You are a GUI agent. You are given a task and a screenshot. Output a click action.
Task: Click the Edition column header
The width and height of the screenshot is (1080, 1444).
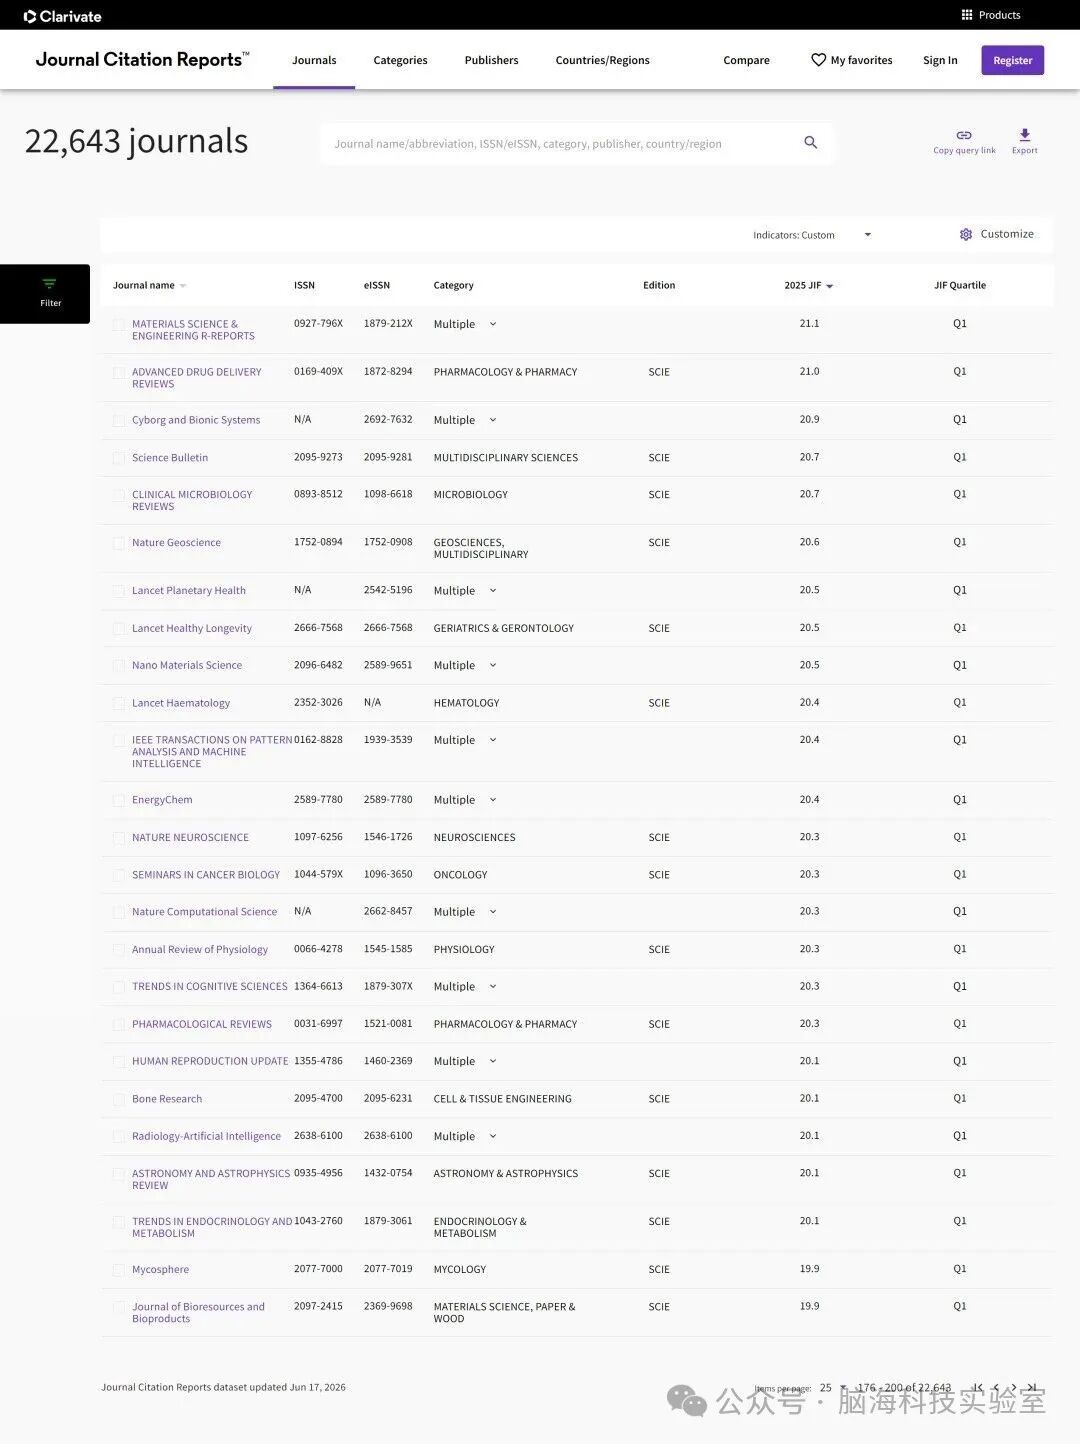point(659,286)
